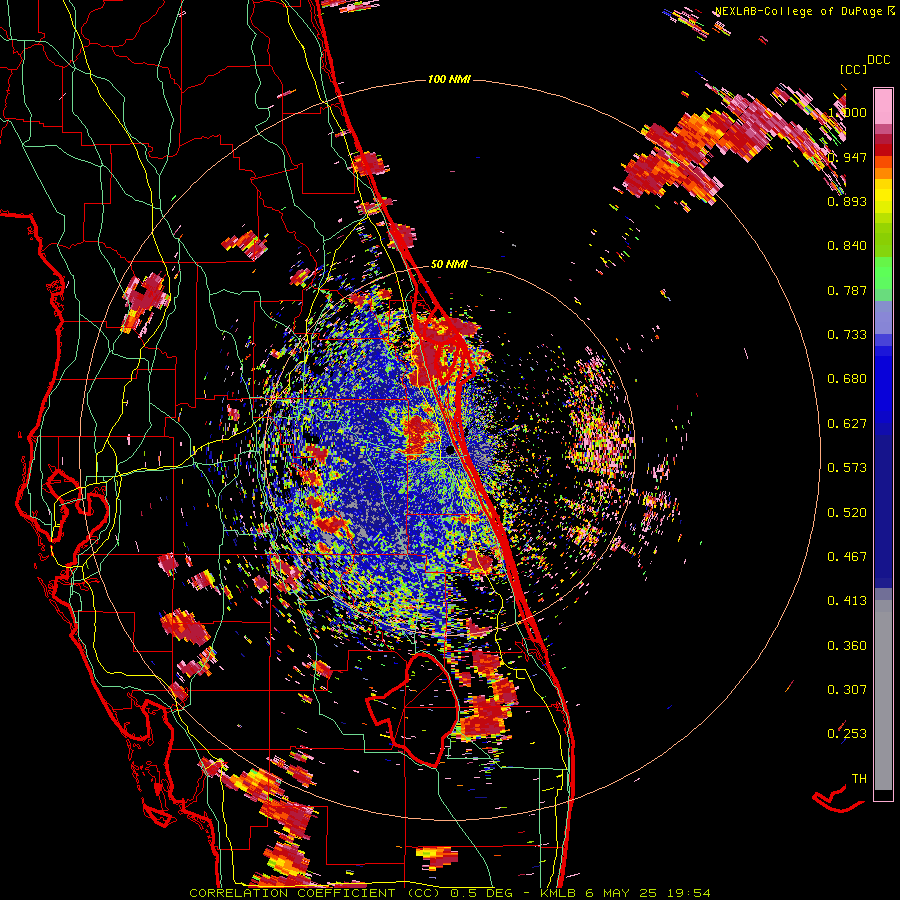
Task: Select the 0.893 scale value
Action: [x=847, y=201]
